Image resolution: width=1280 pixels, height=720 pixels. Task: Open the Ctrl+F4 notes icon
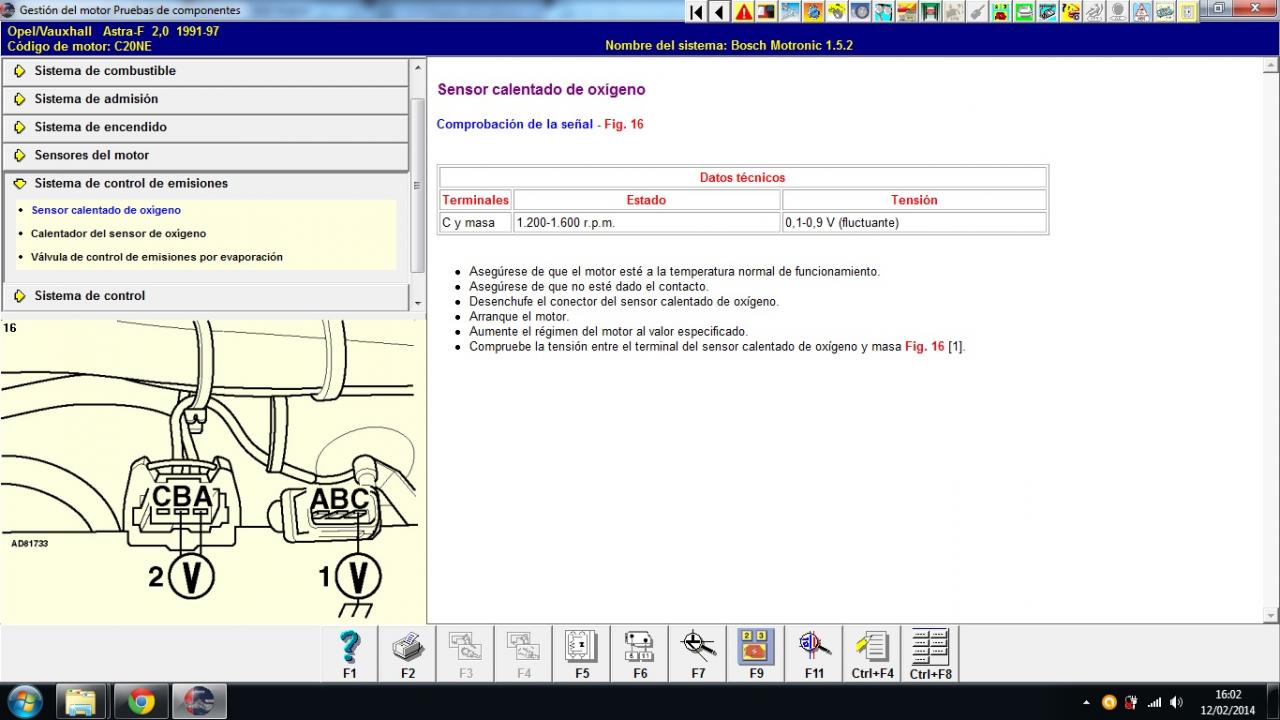click(x=872, y=648)
